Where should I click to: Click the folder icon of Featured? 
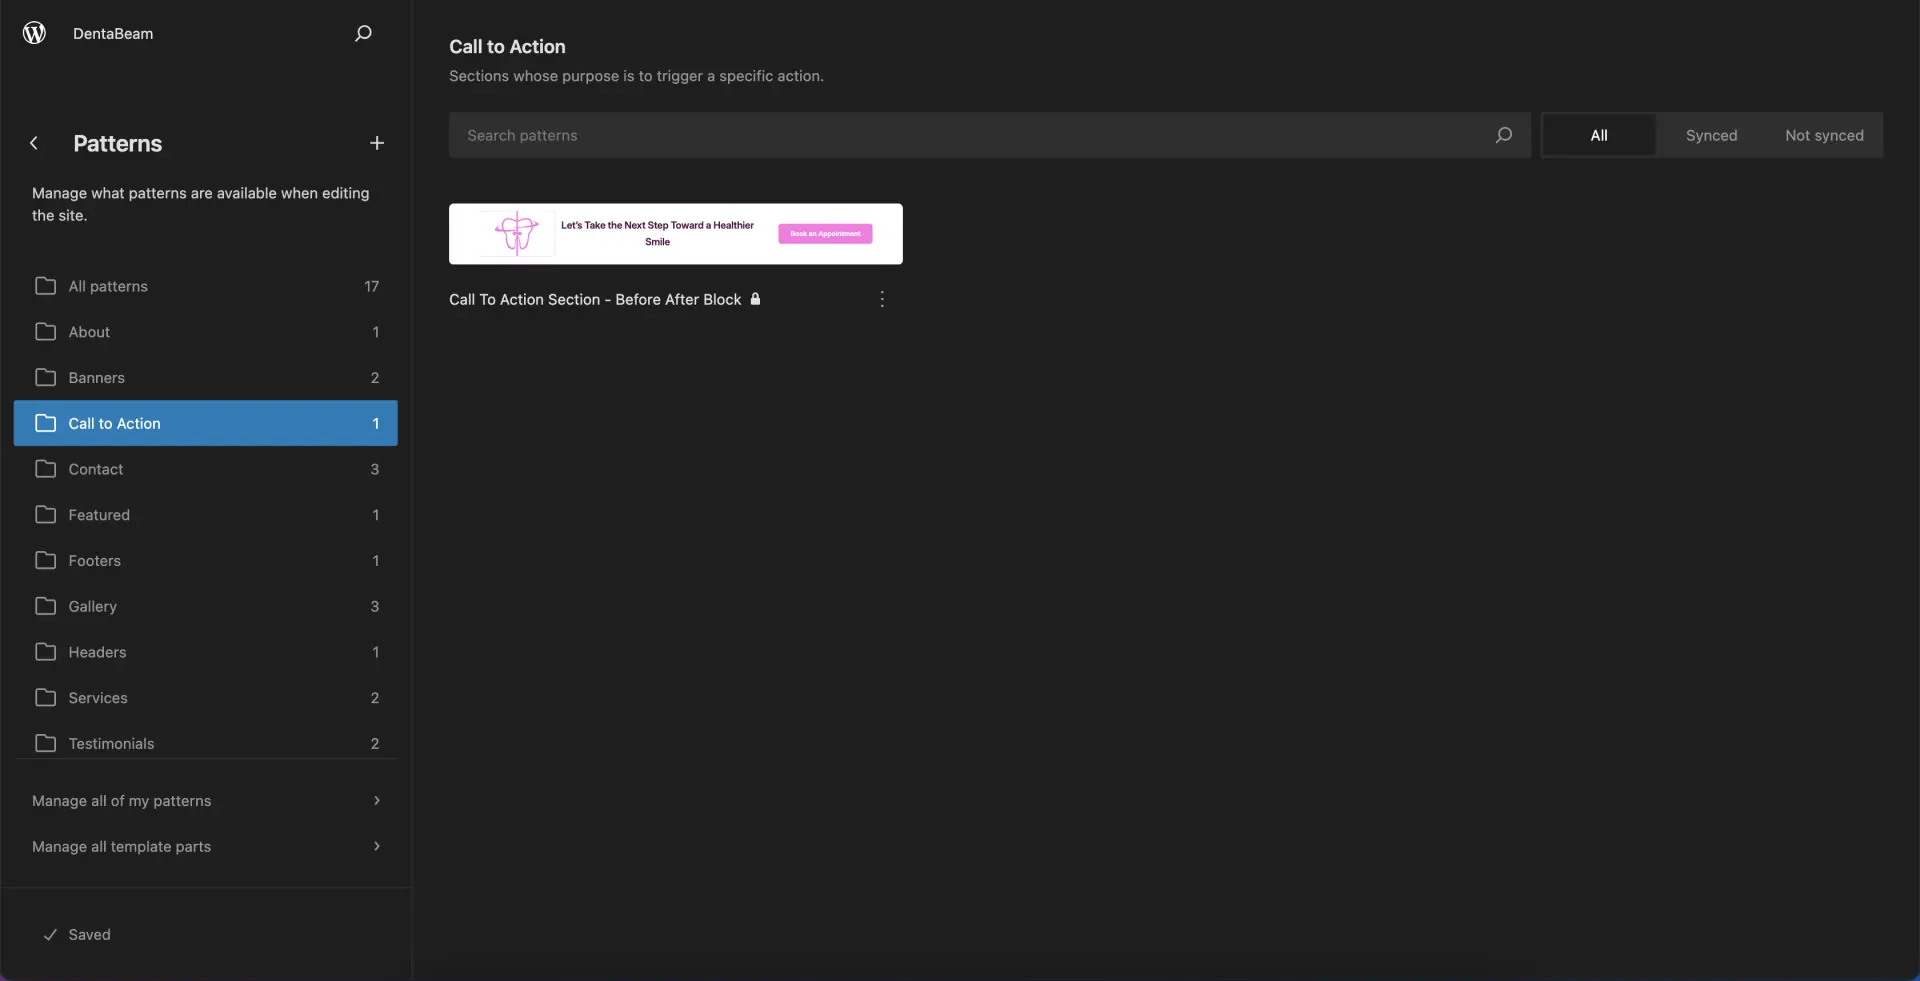(x=46, y=515)
